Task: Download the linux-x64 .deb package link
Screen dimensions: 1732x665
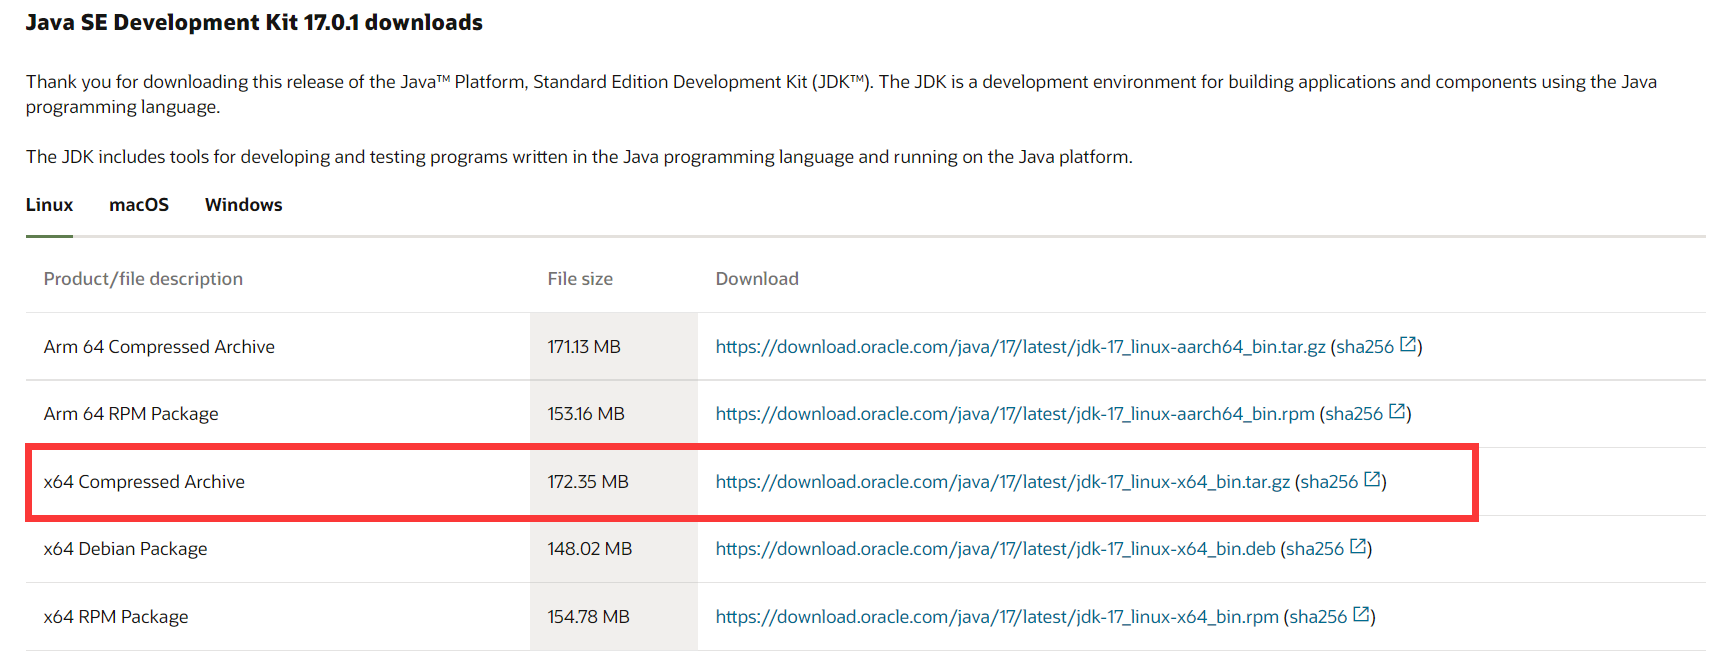Action: 995,549
